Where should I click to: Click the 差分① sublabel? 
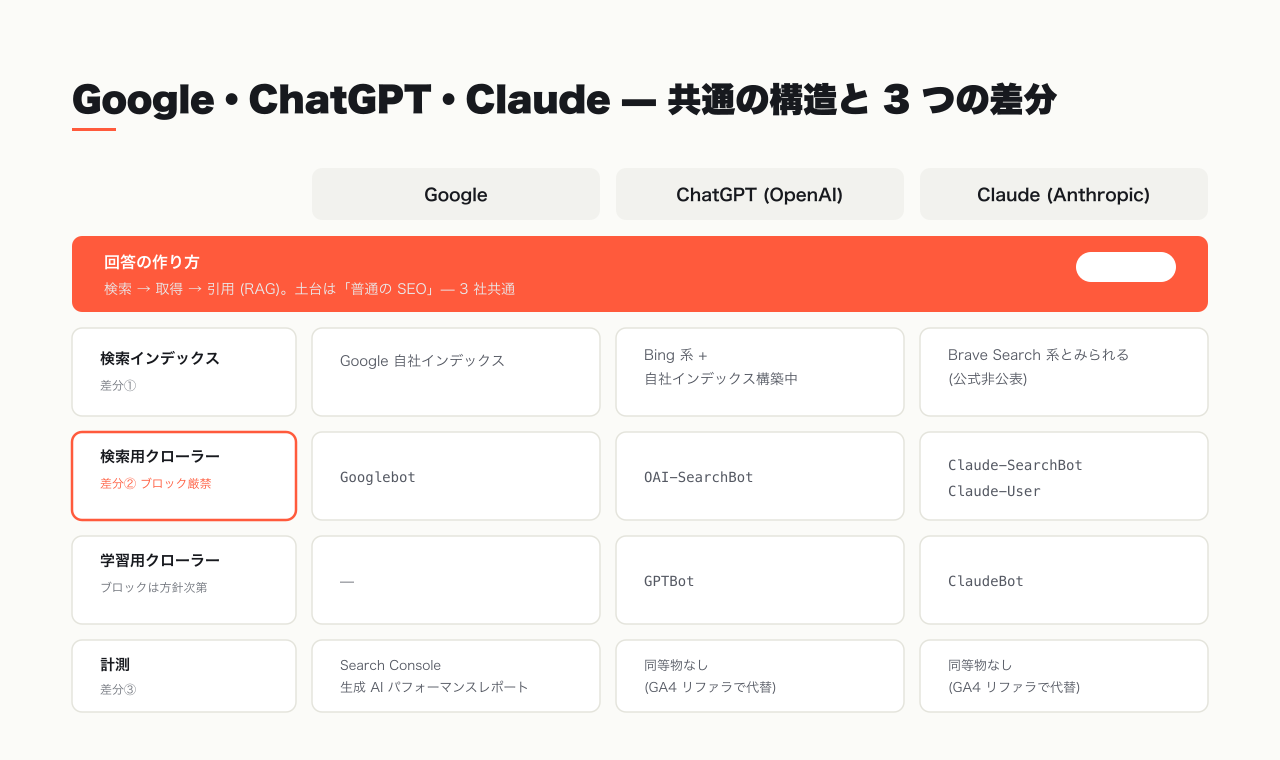(118, 385)
